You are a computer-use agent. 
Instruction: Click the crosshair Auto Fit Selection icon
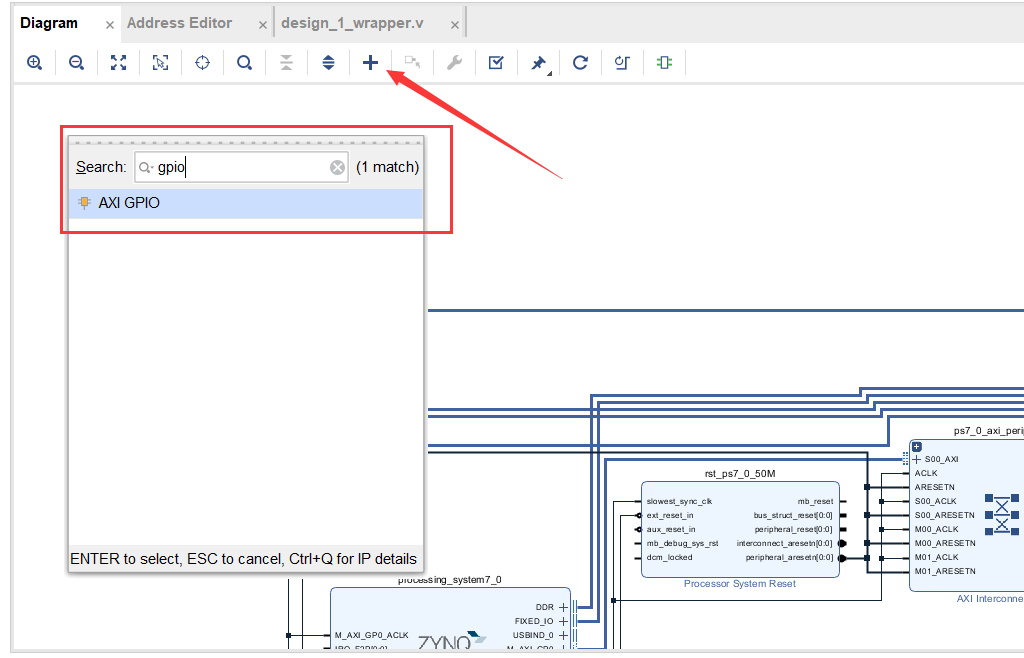tap(202, 63)
